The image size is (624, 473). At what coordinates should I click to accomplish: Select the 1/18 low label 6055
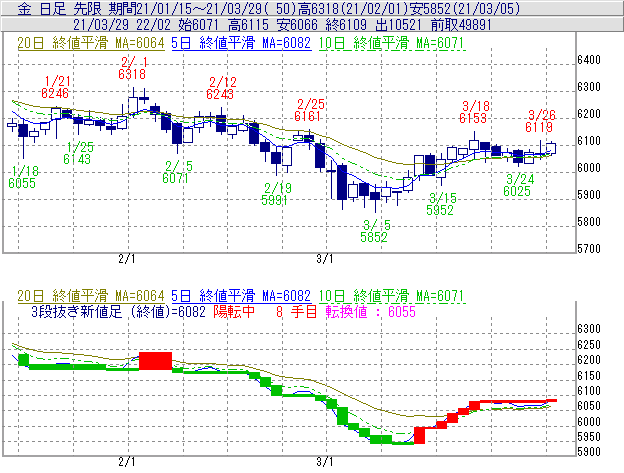click(22, 183)
